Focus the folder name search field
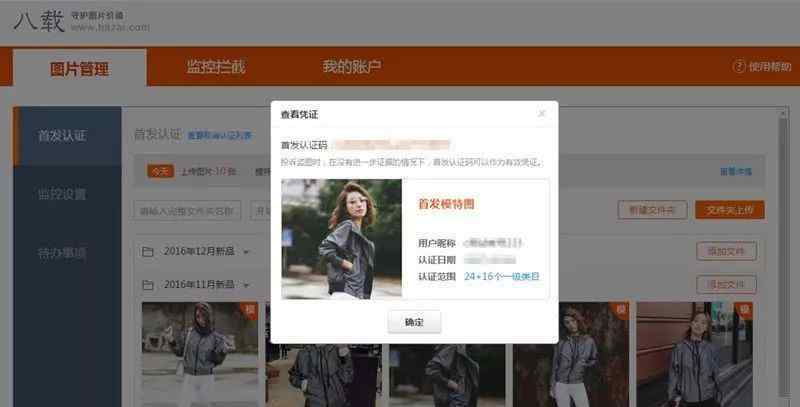This screenshot has height=407, width=800. click(x=187, y=211)
